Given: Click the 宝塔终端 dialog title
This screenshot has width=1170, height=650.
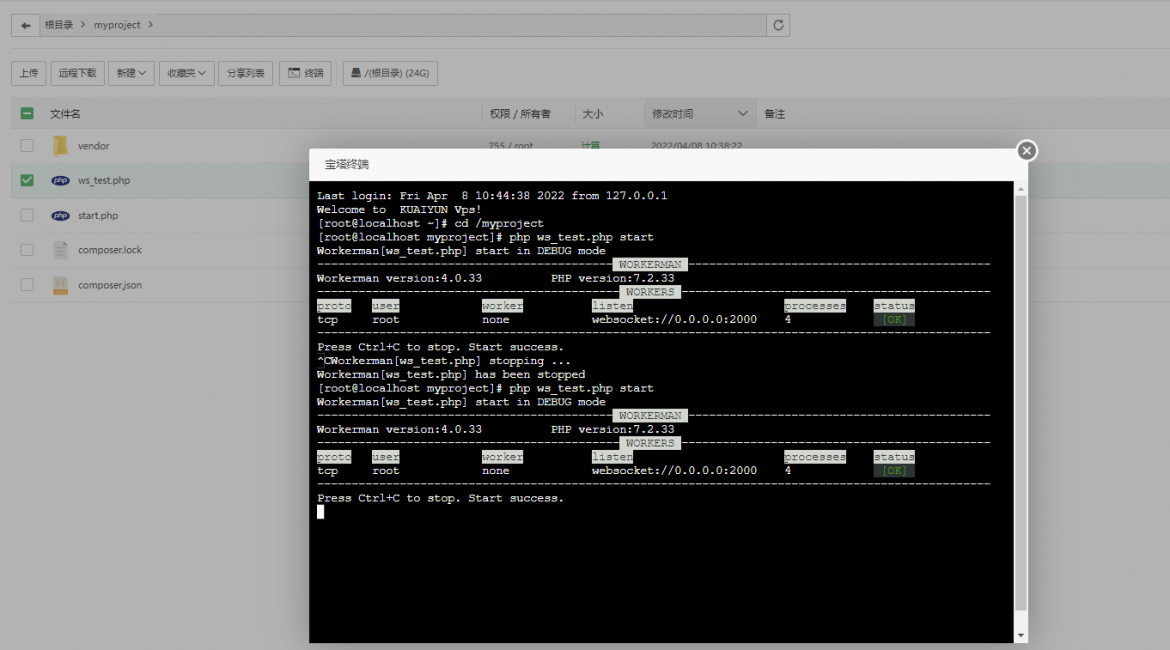Looking at the screenshot, I should coord(347,164).
